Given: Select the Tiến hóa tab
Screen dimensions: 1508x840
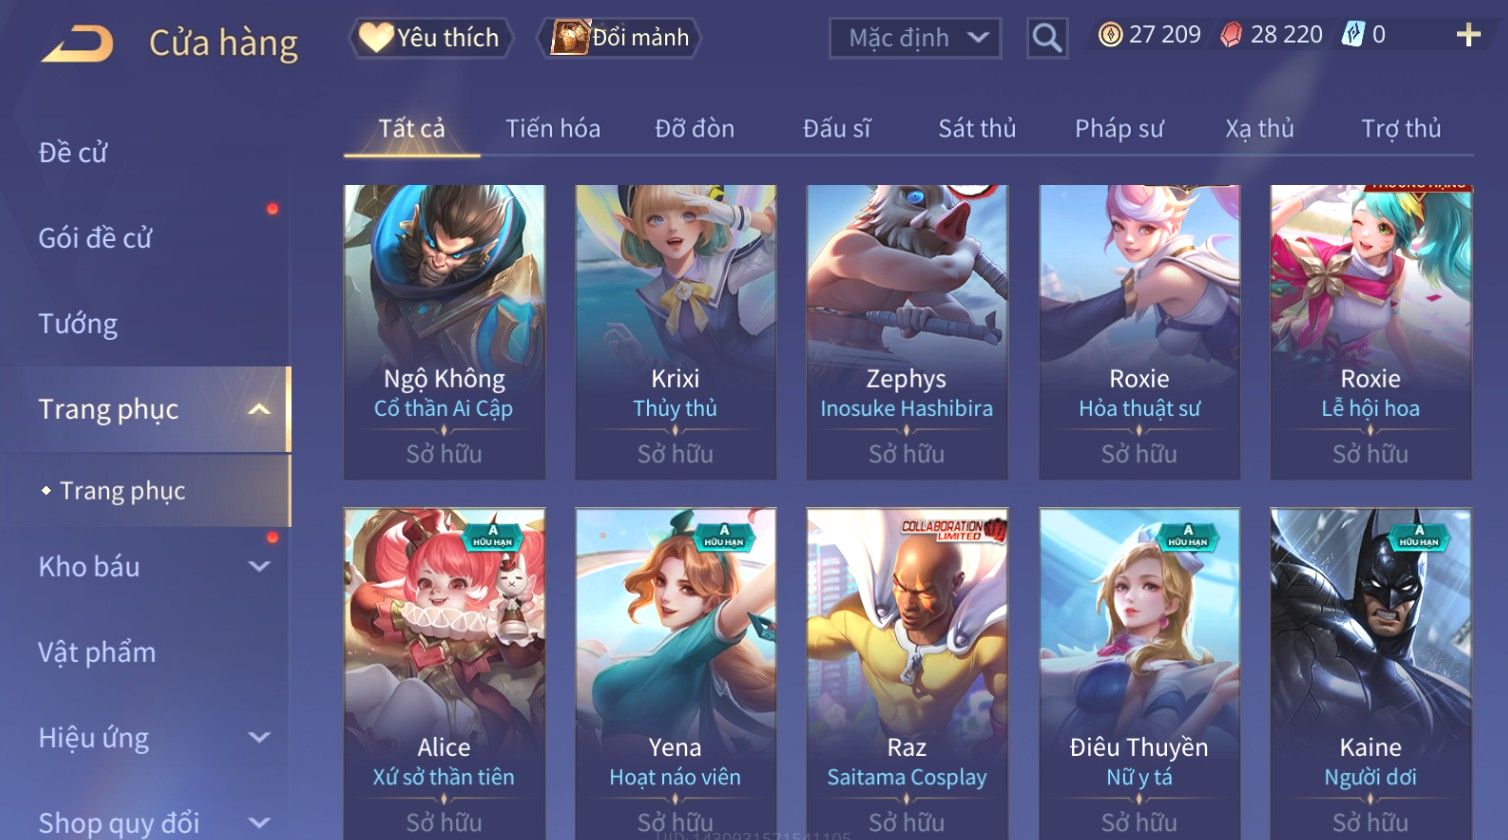Looking at the screenshot, I should point(553,129).
